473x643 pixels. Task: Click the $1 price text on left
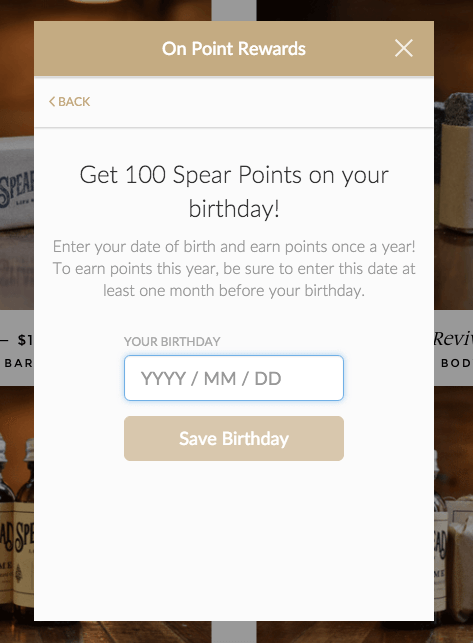click(x=25, y=340)
